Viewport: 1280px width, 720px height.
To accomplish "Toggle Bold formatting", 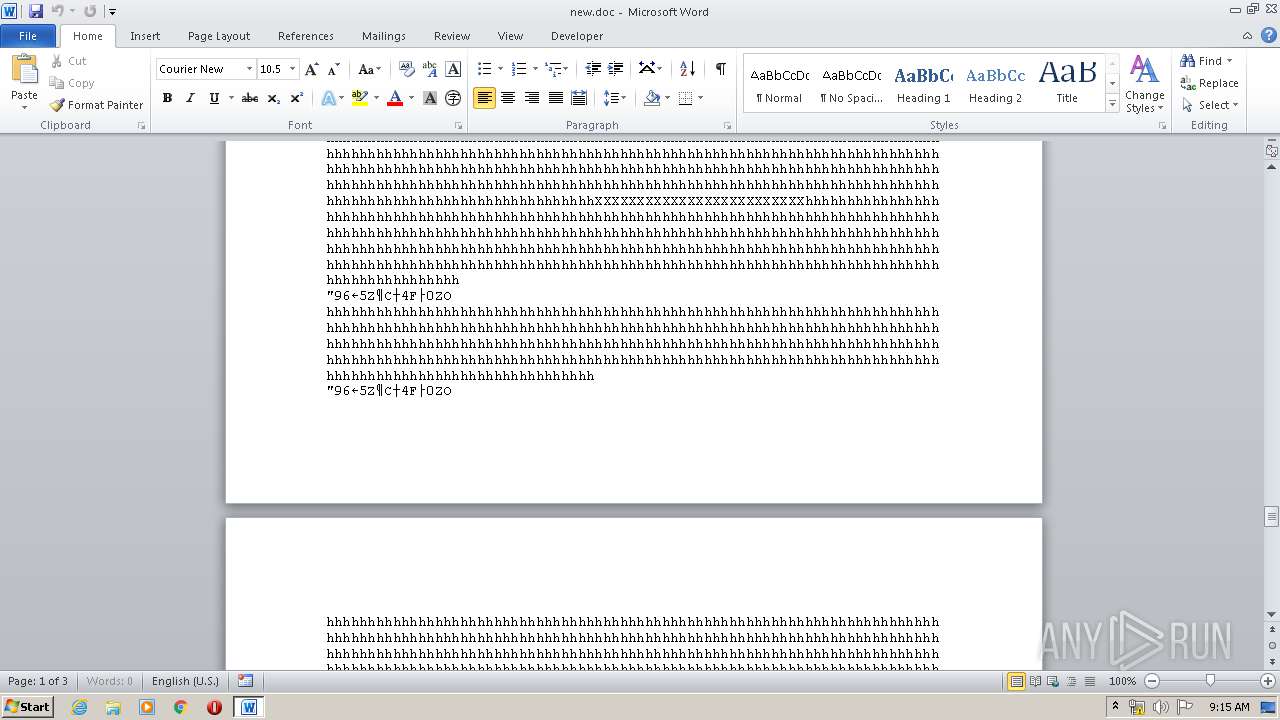I will tap(167, 98).
